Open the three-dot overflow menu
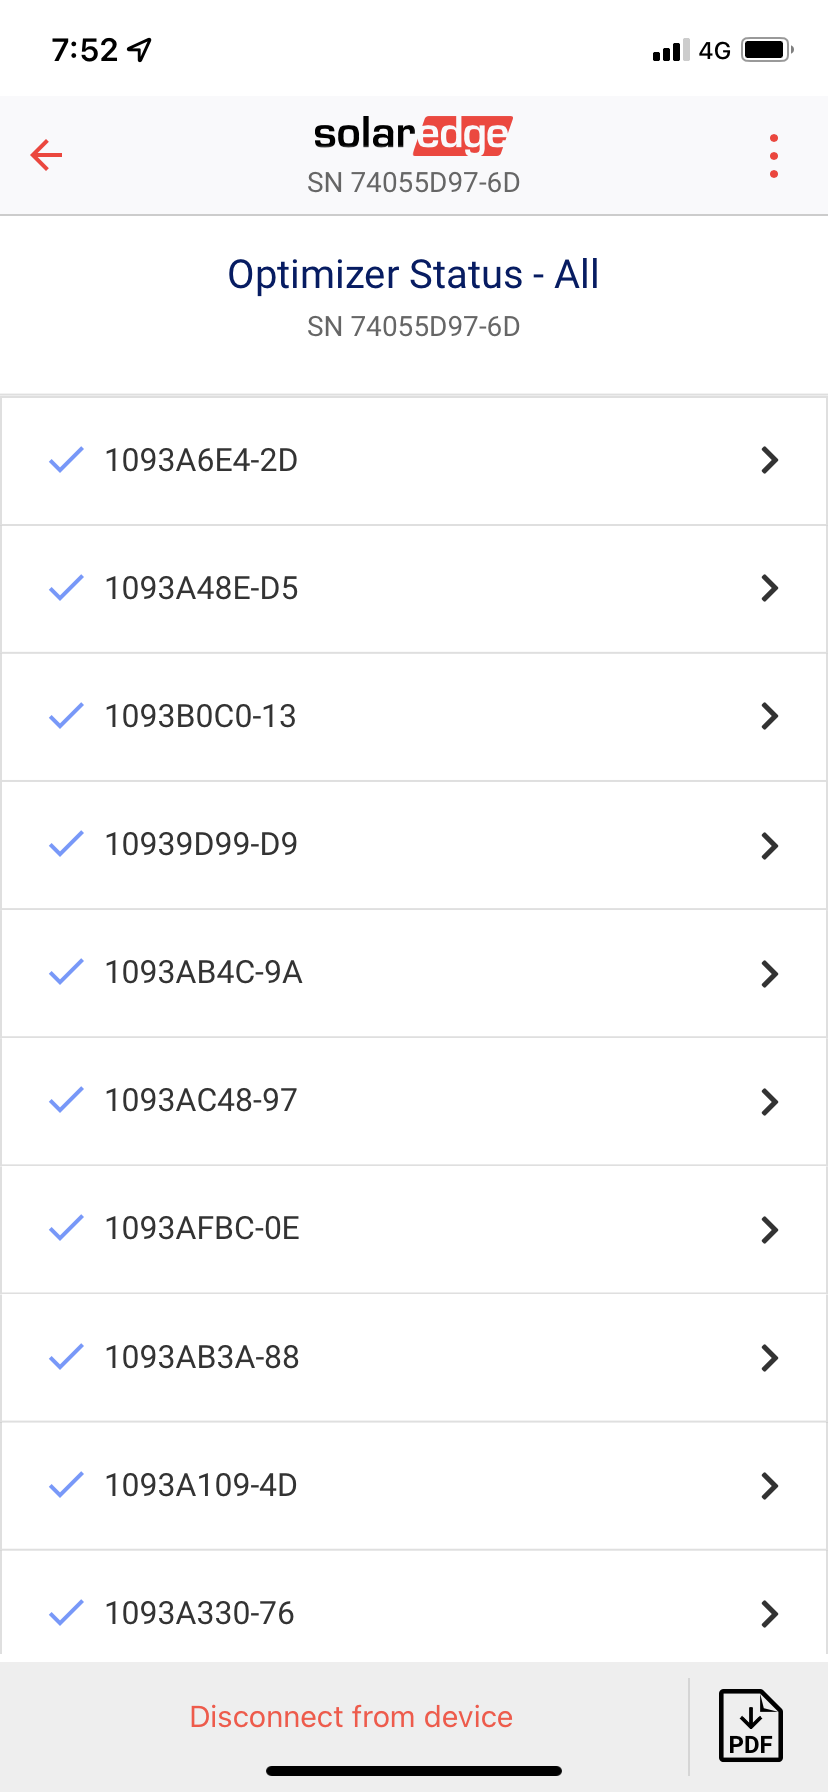This screenshot has height=1792, width=828. click(x=773, y=156)
